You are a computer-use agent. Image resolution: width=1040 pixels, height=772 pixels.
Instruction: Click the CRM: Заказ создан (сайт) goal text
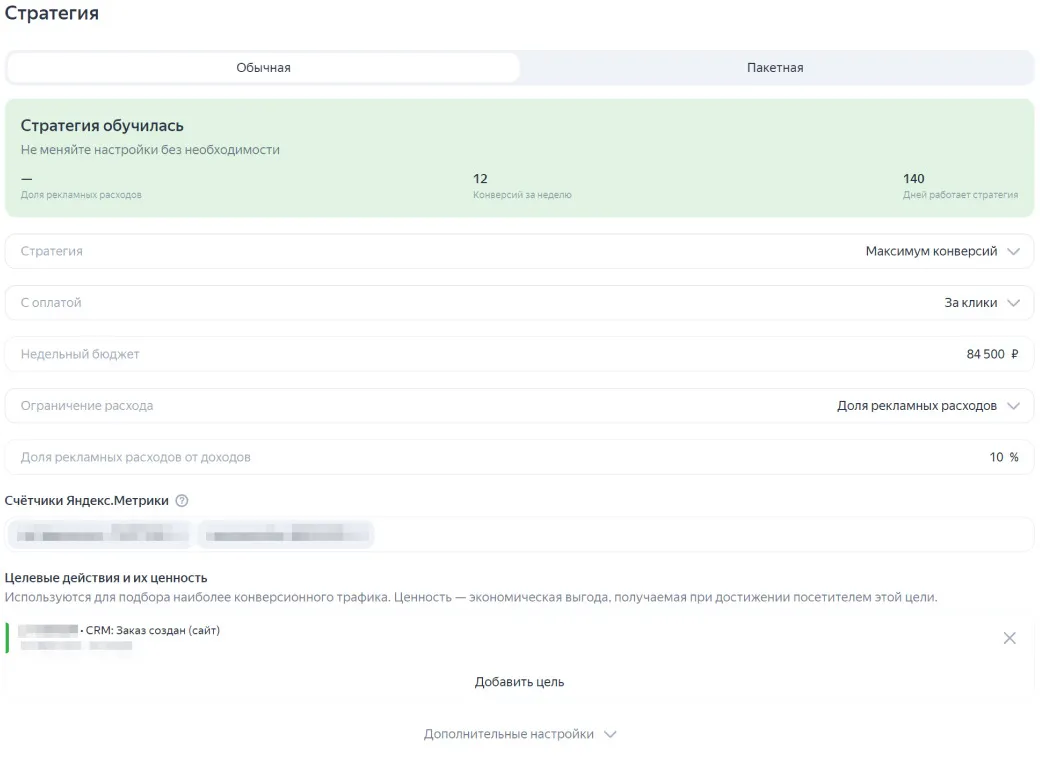pyautogui.click(x=153, y=630)
